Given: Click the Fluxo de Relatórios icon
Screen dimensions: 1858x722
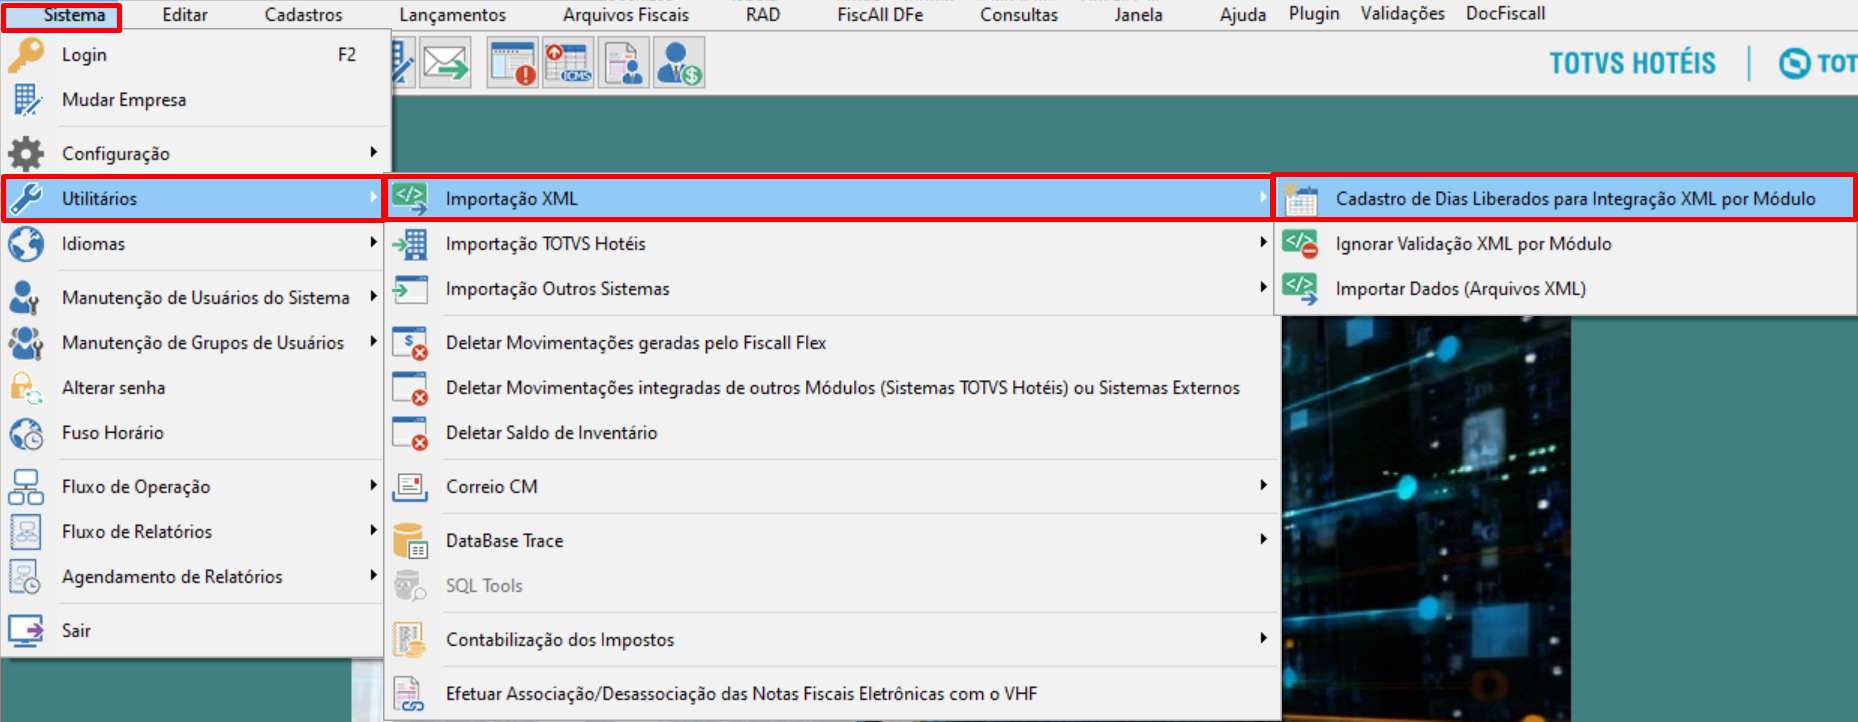Looking at the screenshot, I should (26, 532).
